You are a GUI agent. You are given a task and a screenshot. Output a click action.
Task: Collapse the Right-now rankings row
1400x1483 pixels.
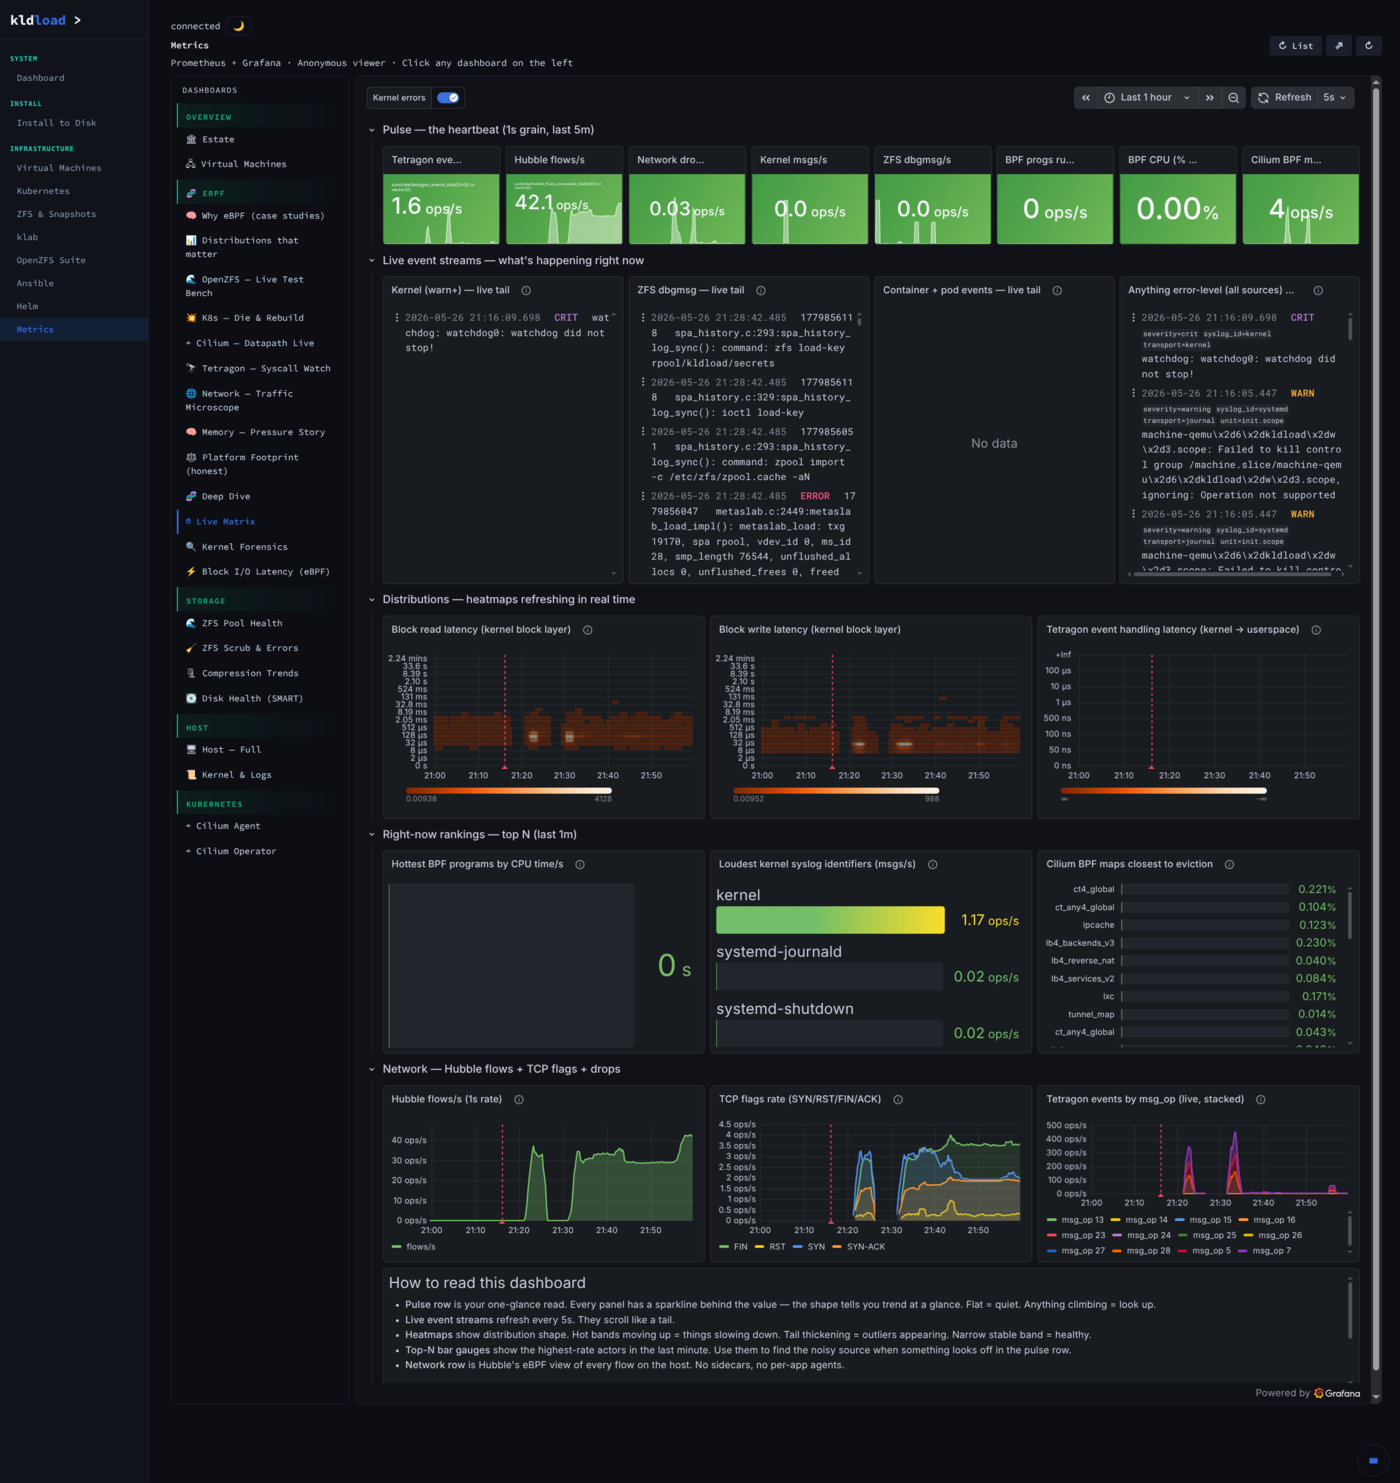pos(372,835)
